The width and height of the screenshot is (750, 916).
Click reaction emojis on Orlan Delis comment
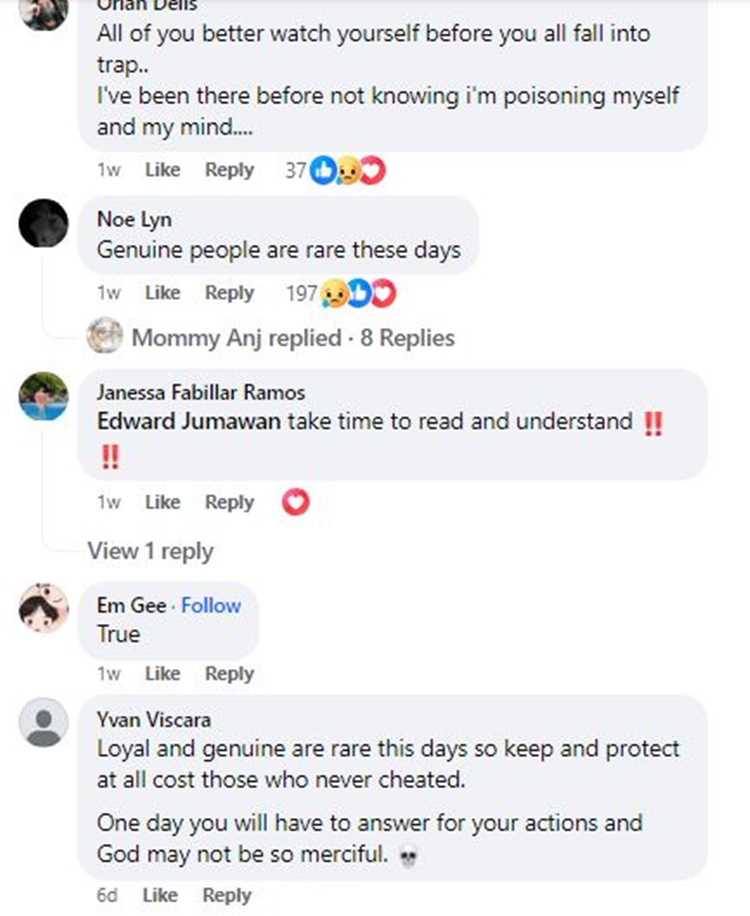click(x=347, y=171)
